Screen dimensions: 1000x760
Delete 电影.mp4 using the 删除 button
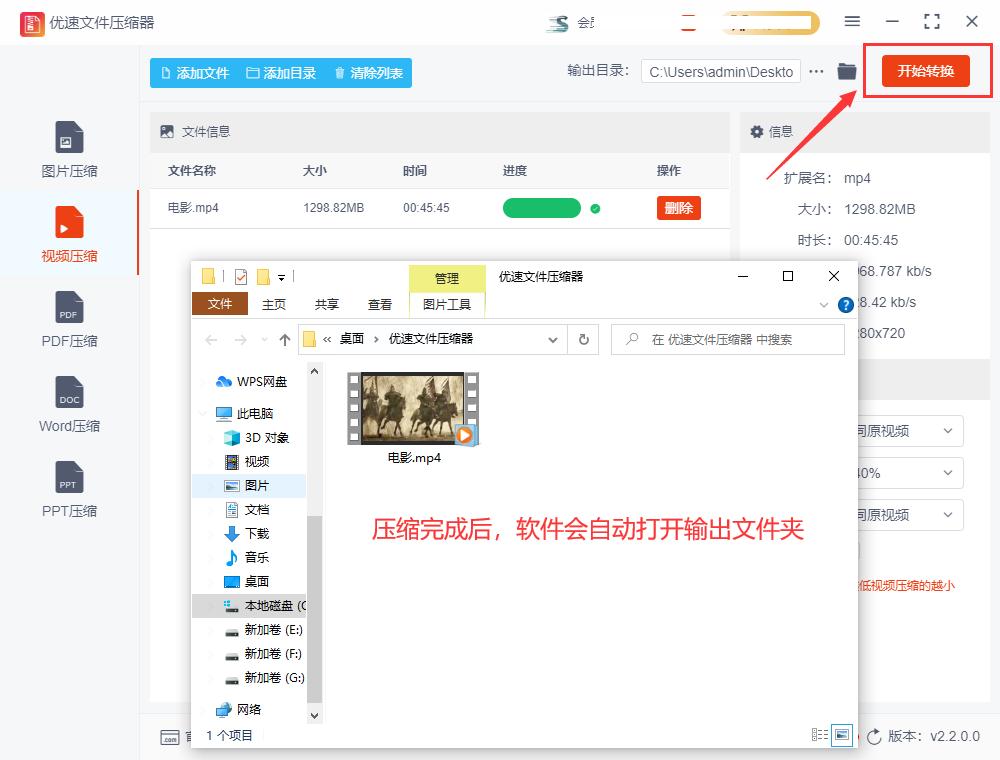pyautogui.click(x=678, y=208)
